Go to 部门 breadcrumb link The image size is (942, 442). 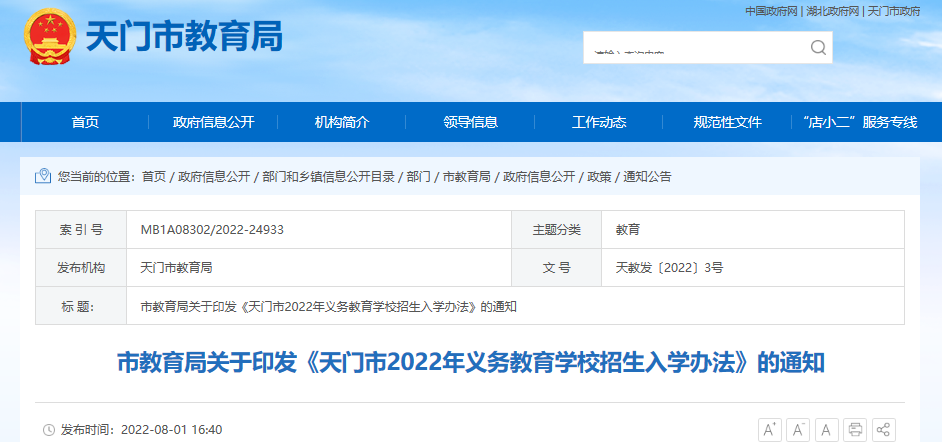418,177
